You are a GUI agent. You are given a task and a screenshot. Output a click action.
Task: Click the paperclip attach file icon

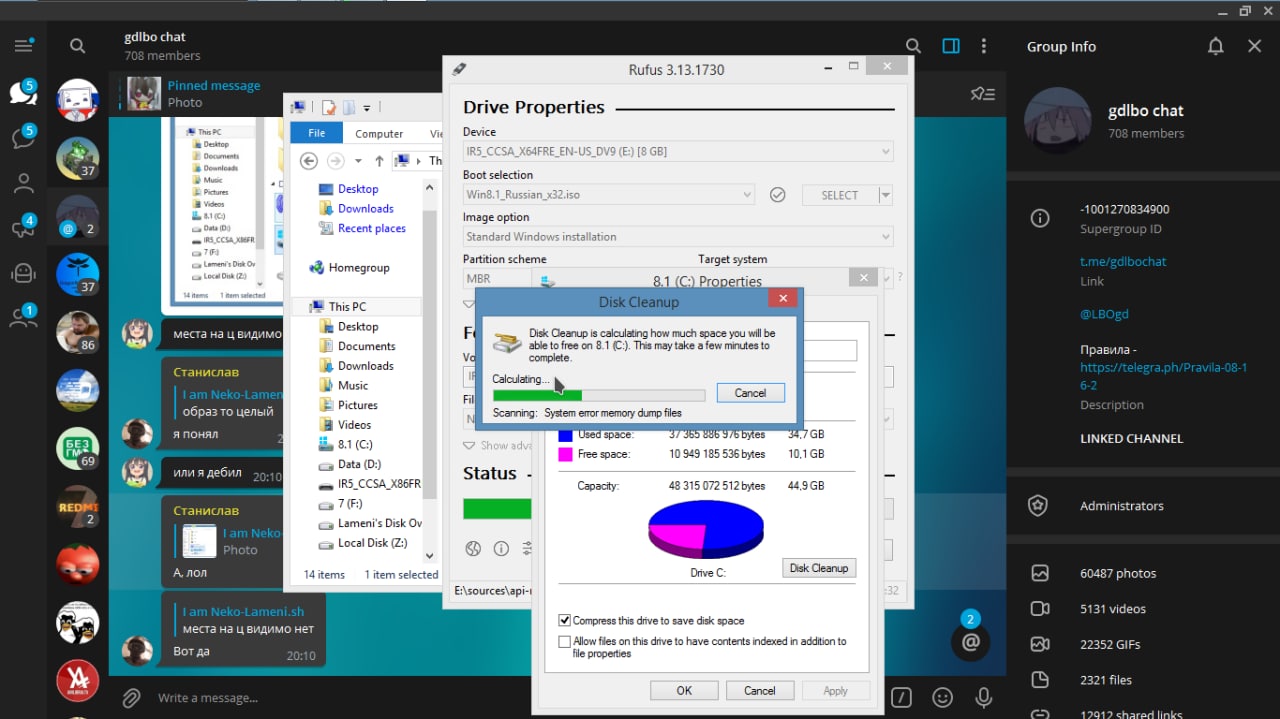tap(130, 697)
